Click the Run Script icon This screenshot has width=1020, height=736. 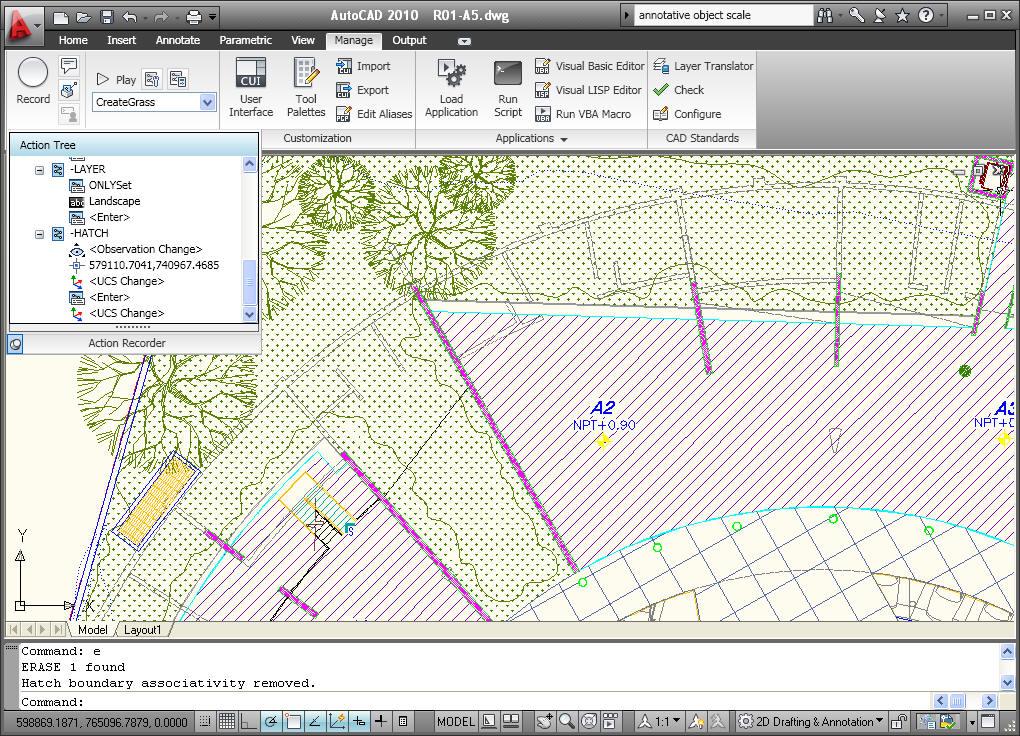(507, 87)
